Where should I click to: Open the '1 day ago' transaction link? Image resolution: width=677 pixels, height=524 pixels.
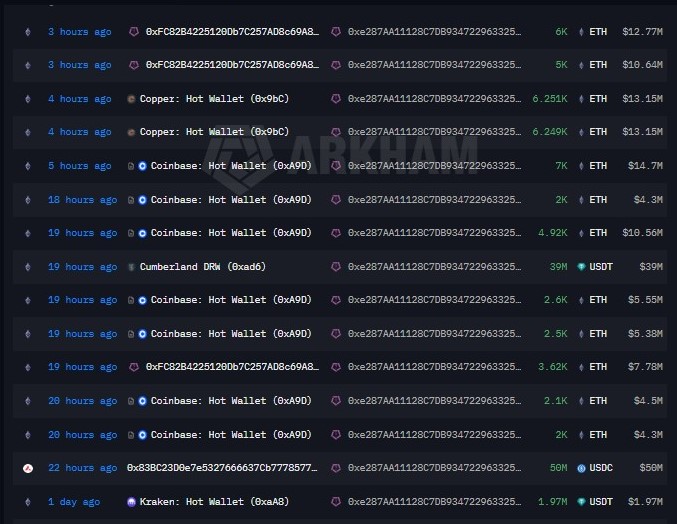pyautogui.click(x=74, y=502)
